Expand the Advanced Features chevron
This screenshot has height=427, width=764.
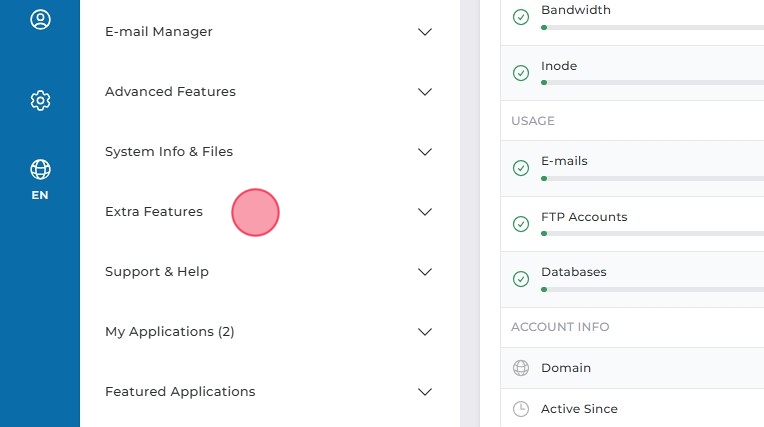425,92
